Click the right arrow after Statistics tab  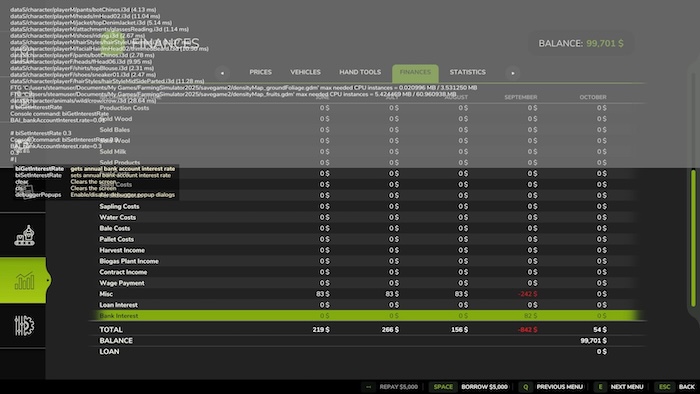click(x=512, y=73)
